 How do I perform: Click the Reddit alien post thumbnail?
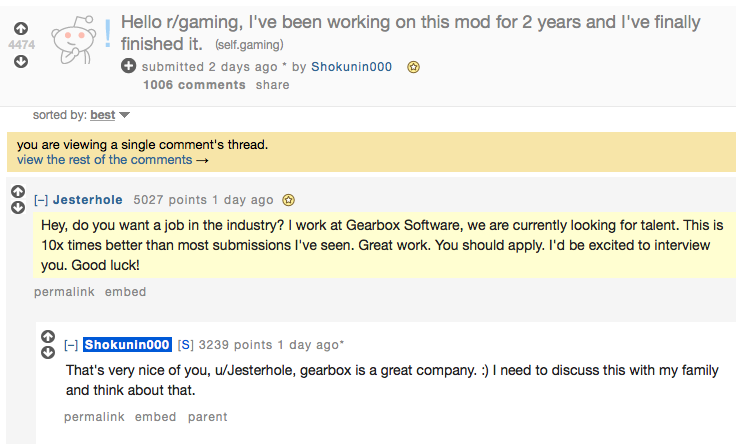74,40
